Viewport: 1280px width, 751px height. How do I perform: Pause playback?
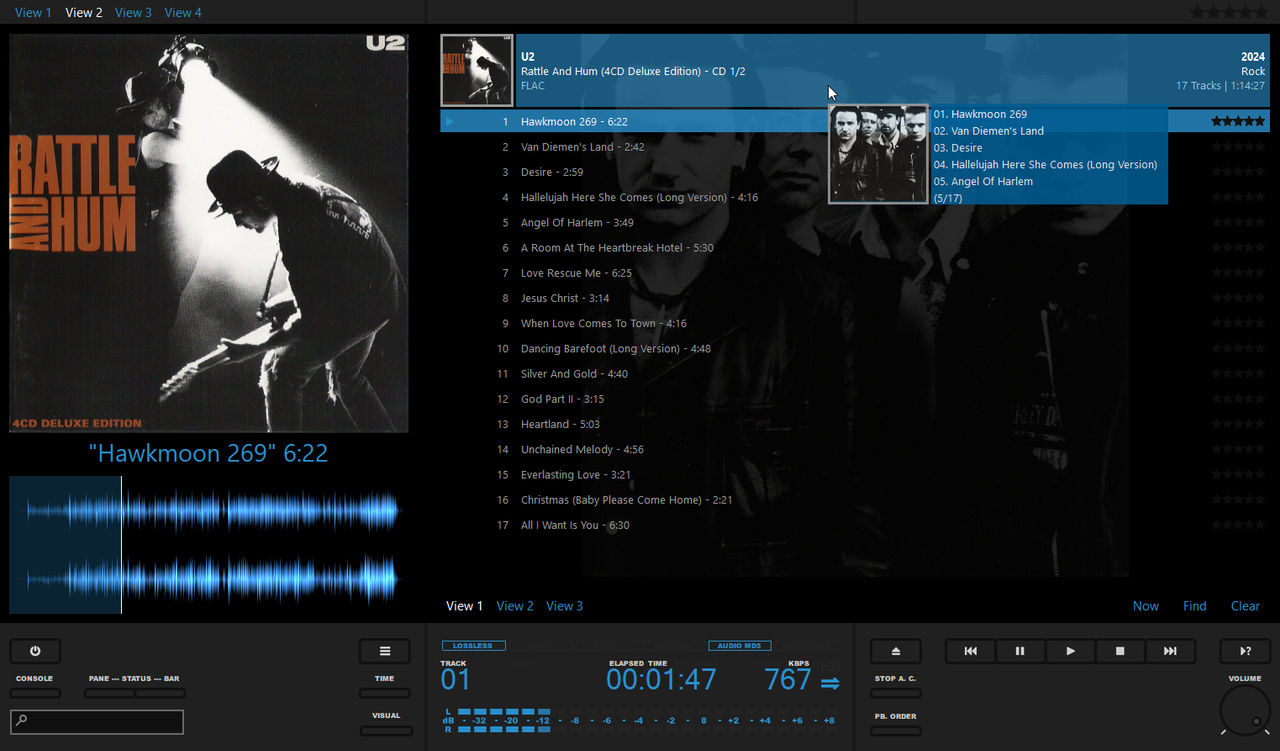coord(1020,651)
